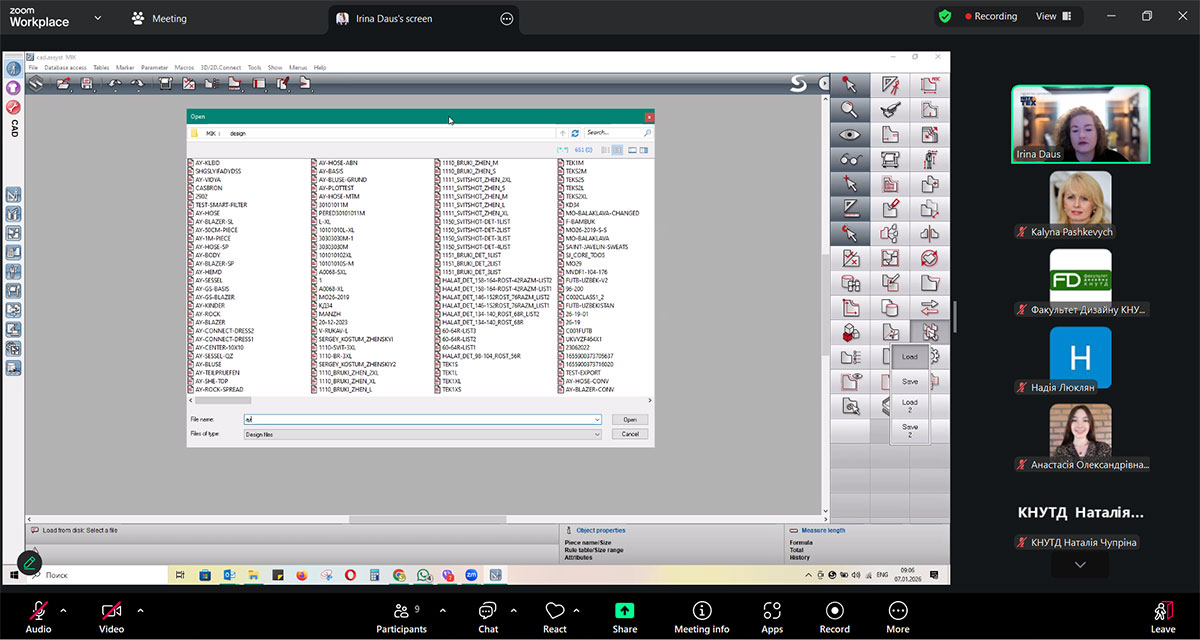Select the AY-BLAZER-SL file in the list
The width and height of the screenshot is (1200, 640).
point(215,221)
